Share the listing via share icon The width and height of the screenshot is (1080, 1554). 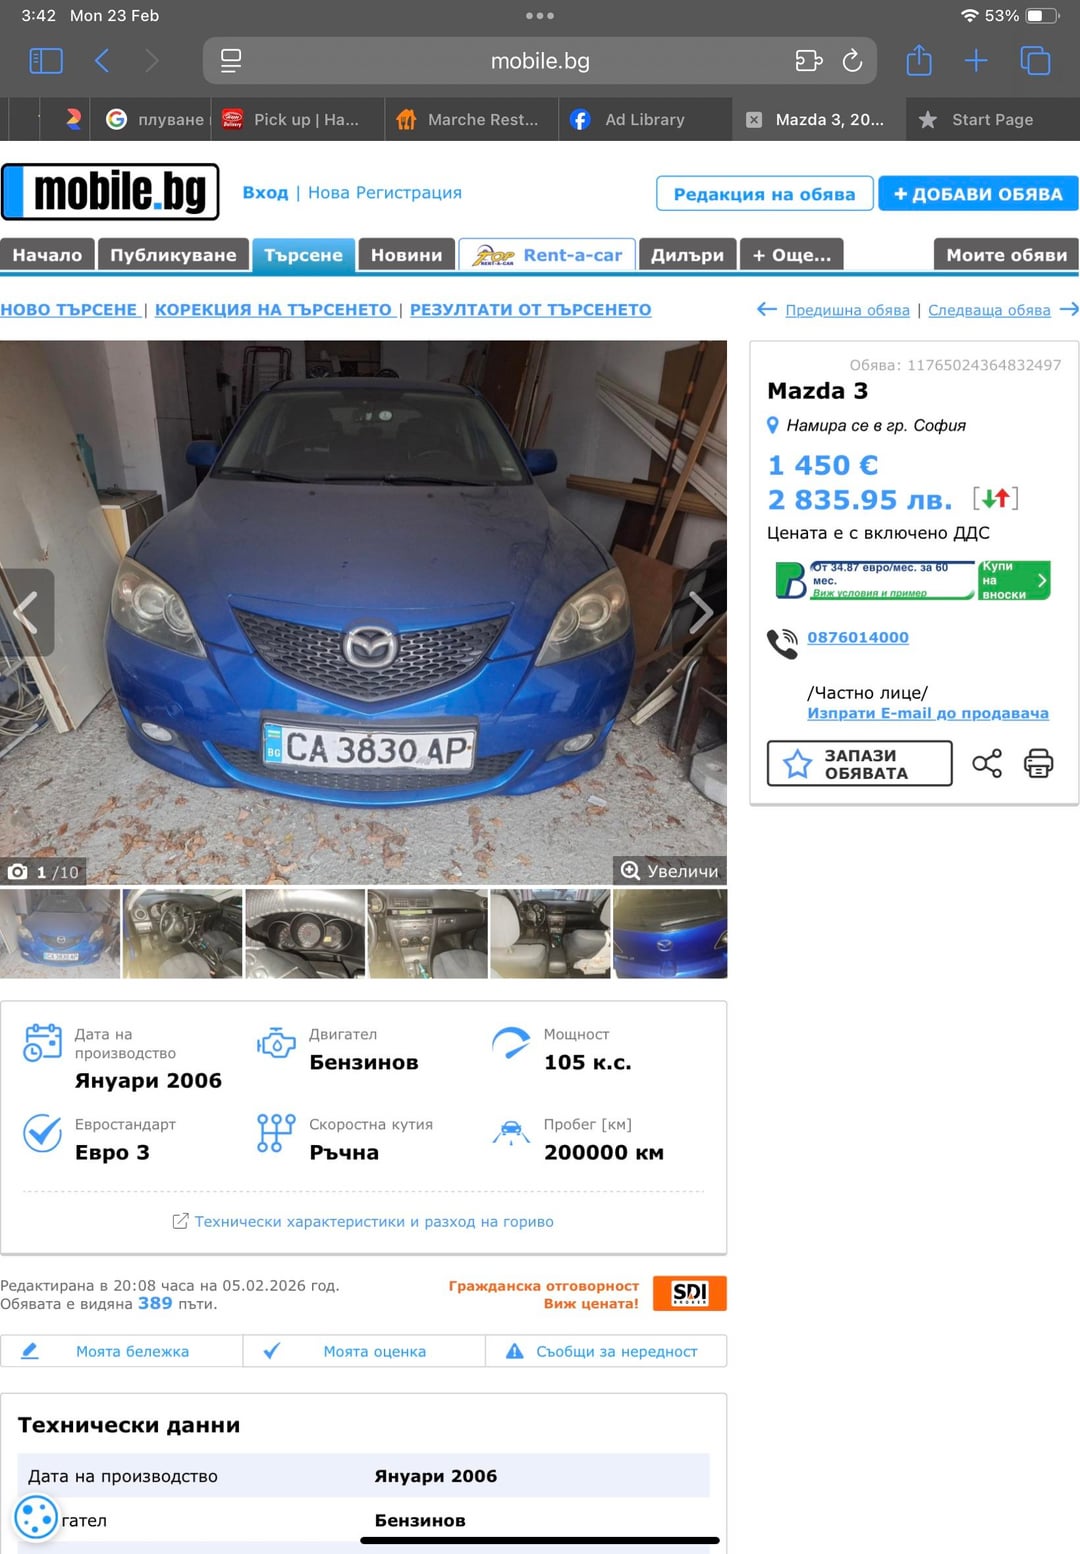(x=986, y=764)
